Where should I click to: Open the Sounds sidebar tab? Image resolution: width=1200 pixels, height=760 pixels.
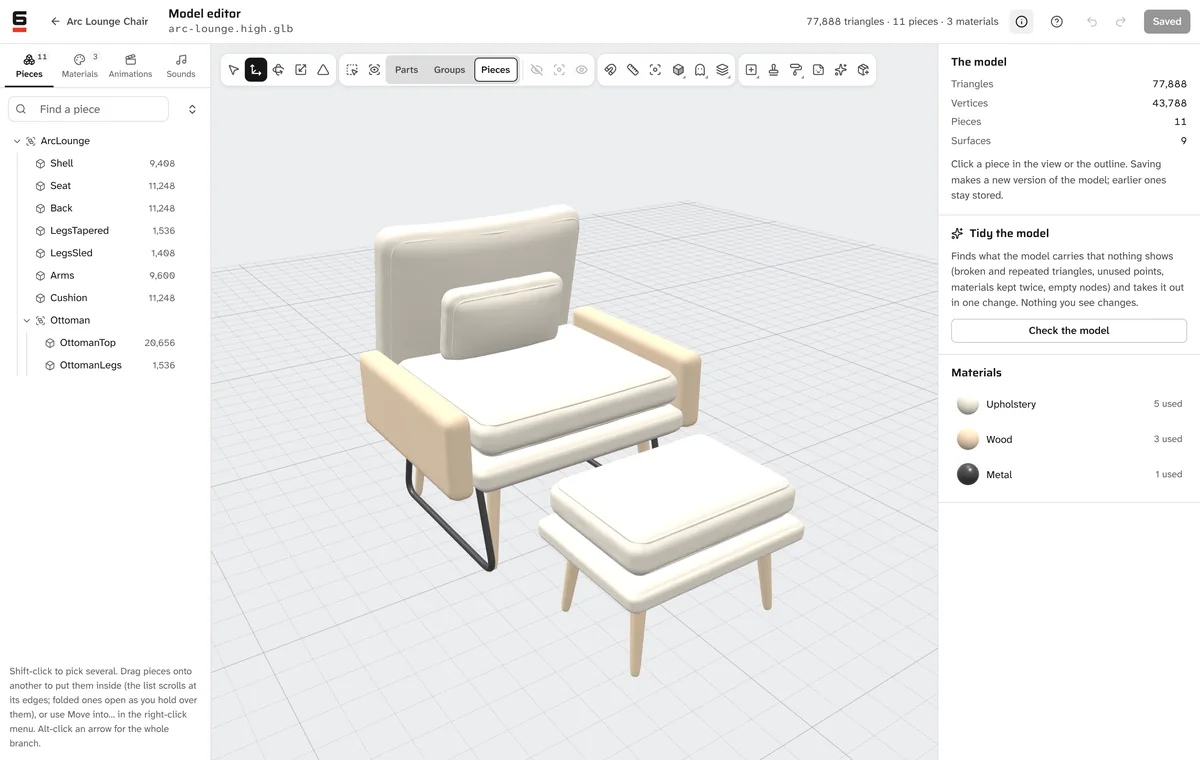[181, 66]
